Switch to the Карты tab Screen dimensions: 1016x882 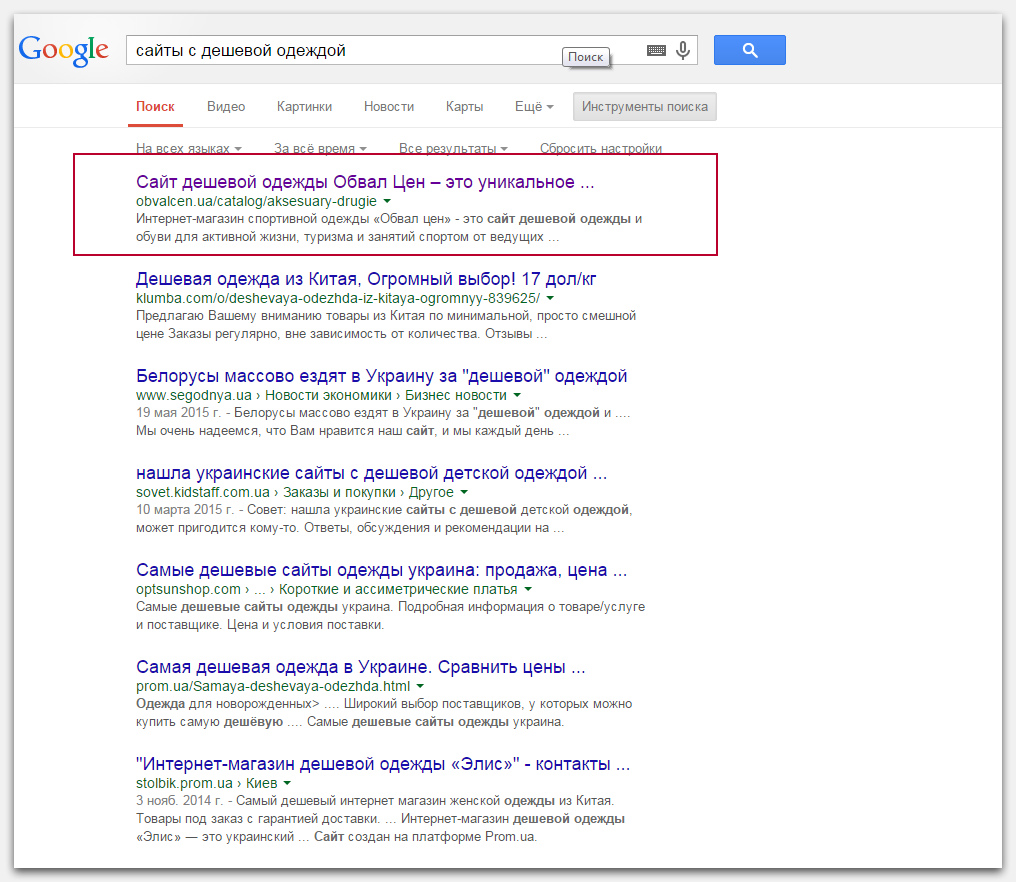point(465,106)
